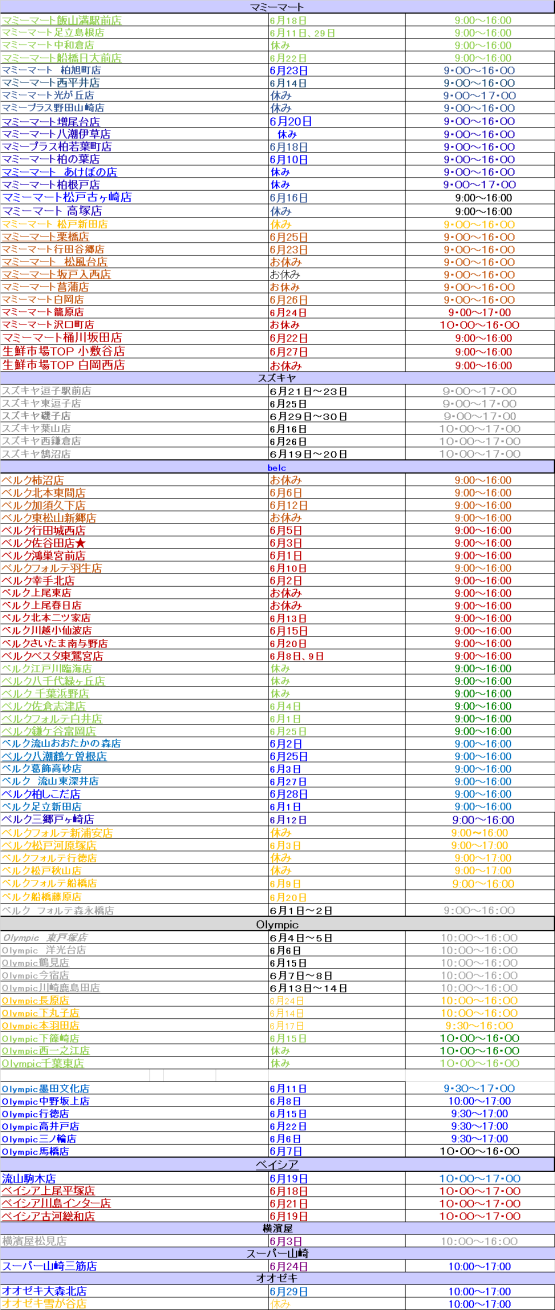Open the ベルク幸手北店 link
555x1310 pixels.
click(x=38, y=580)
